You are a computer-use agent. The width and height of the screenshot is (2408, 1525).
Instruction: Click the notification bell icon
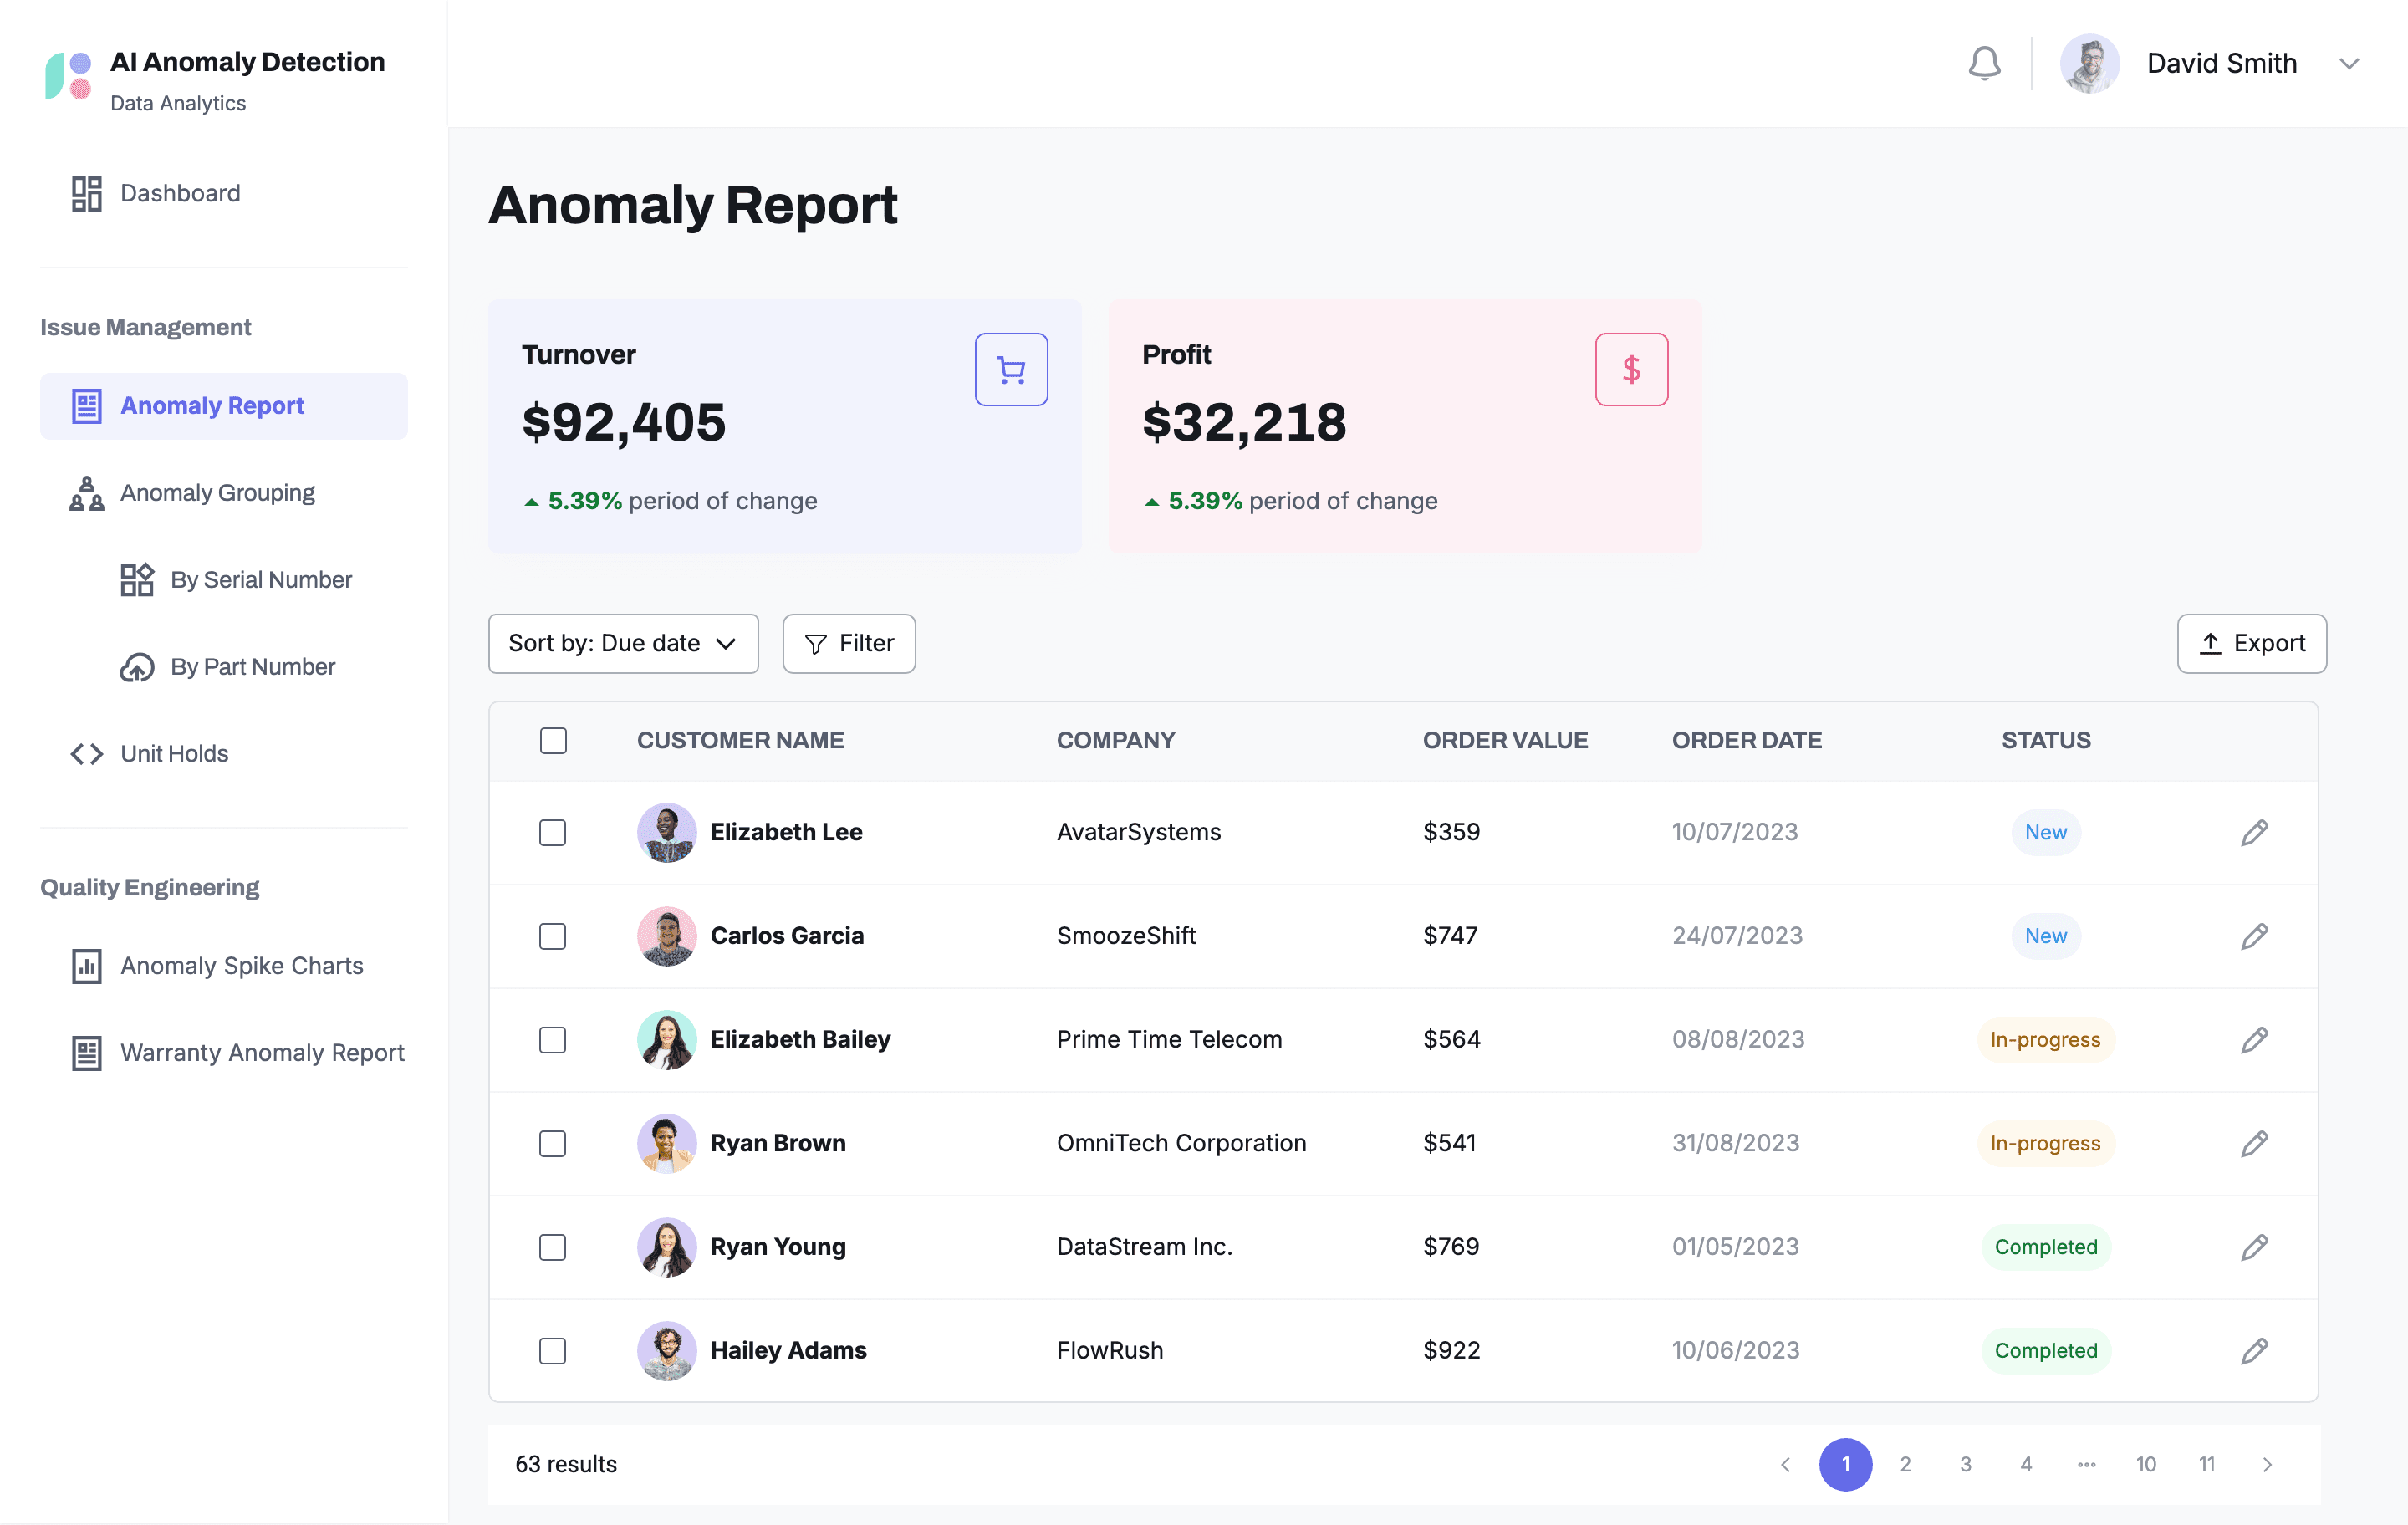coord(1984,63)
